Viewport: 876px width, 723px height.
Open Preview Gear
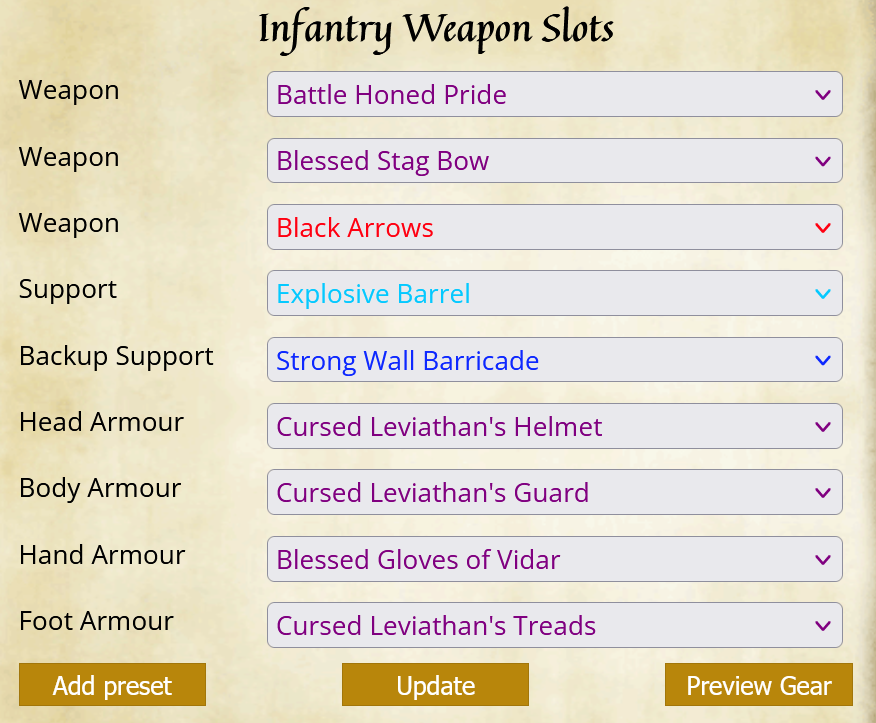(759, 684)
